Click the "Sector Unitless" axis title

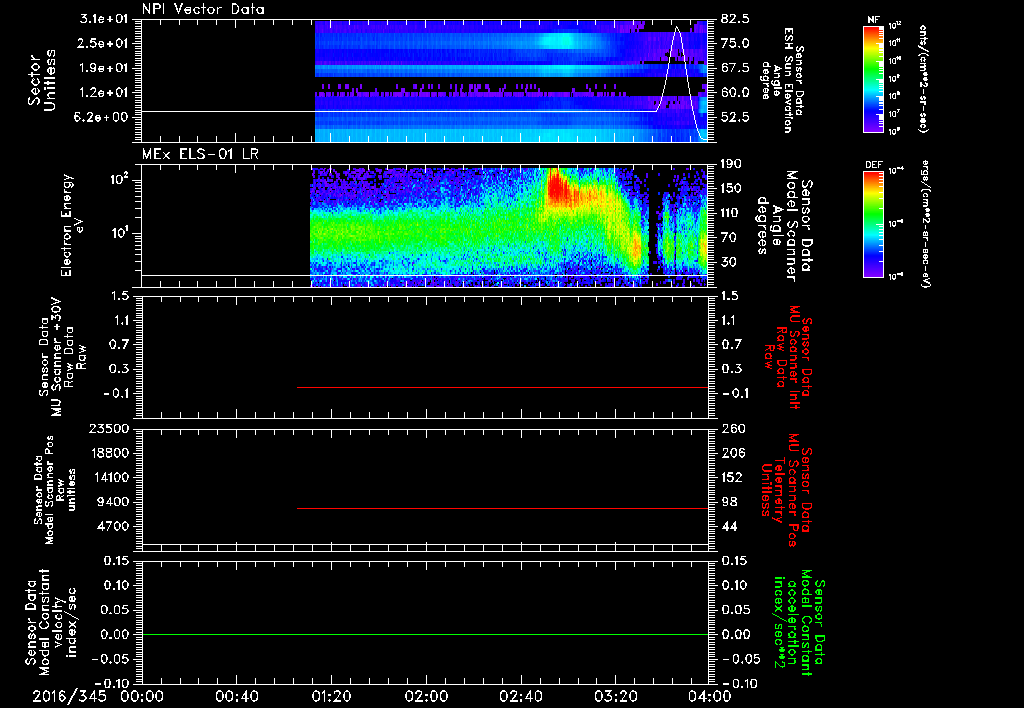(41, 81)
